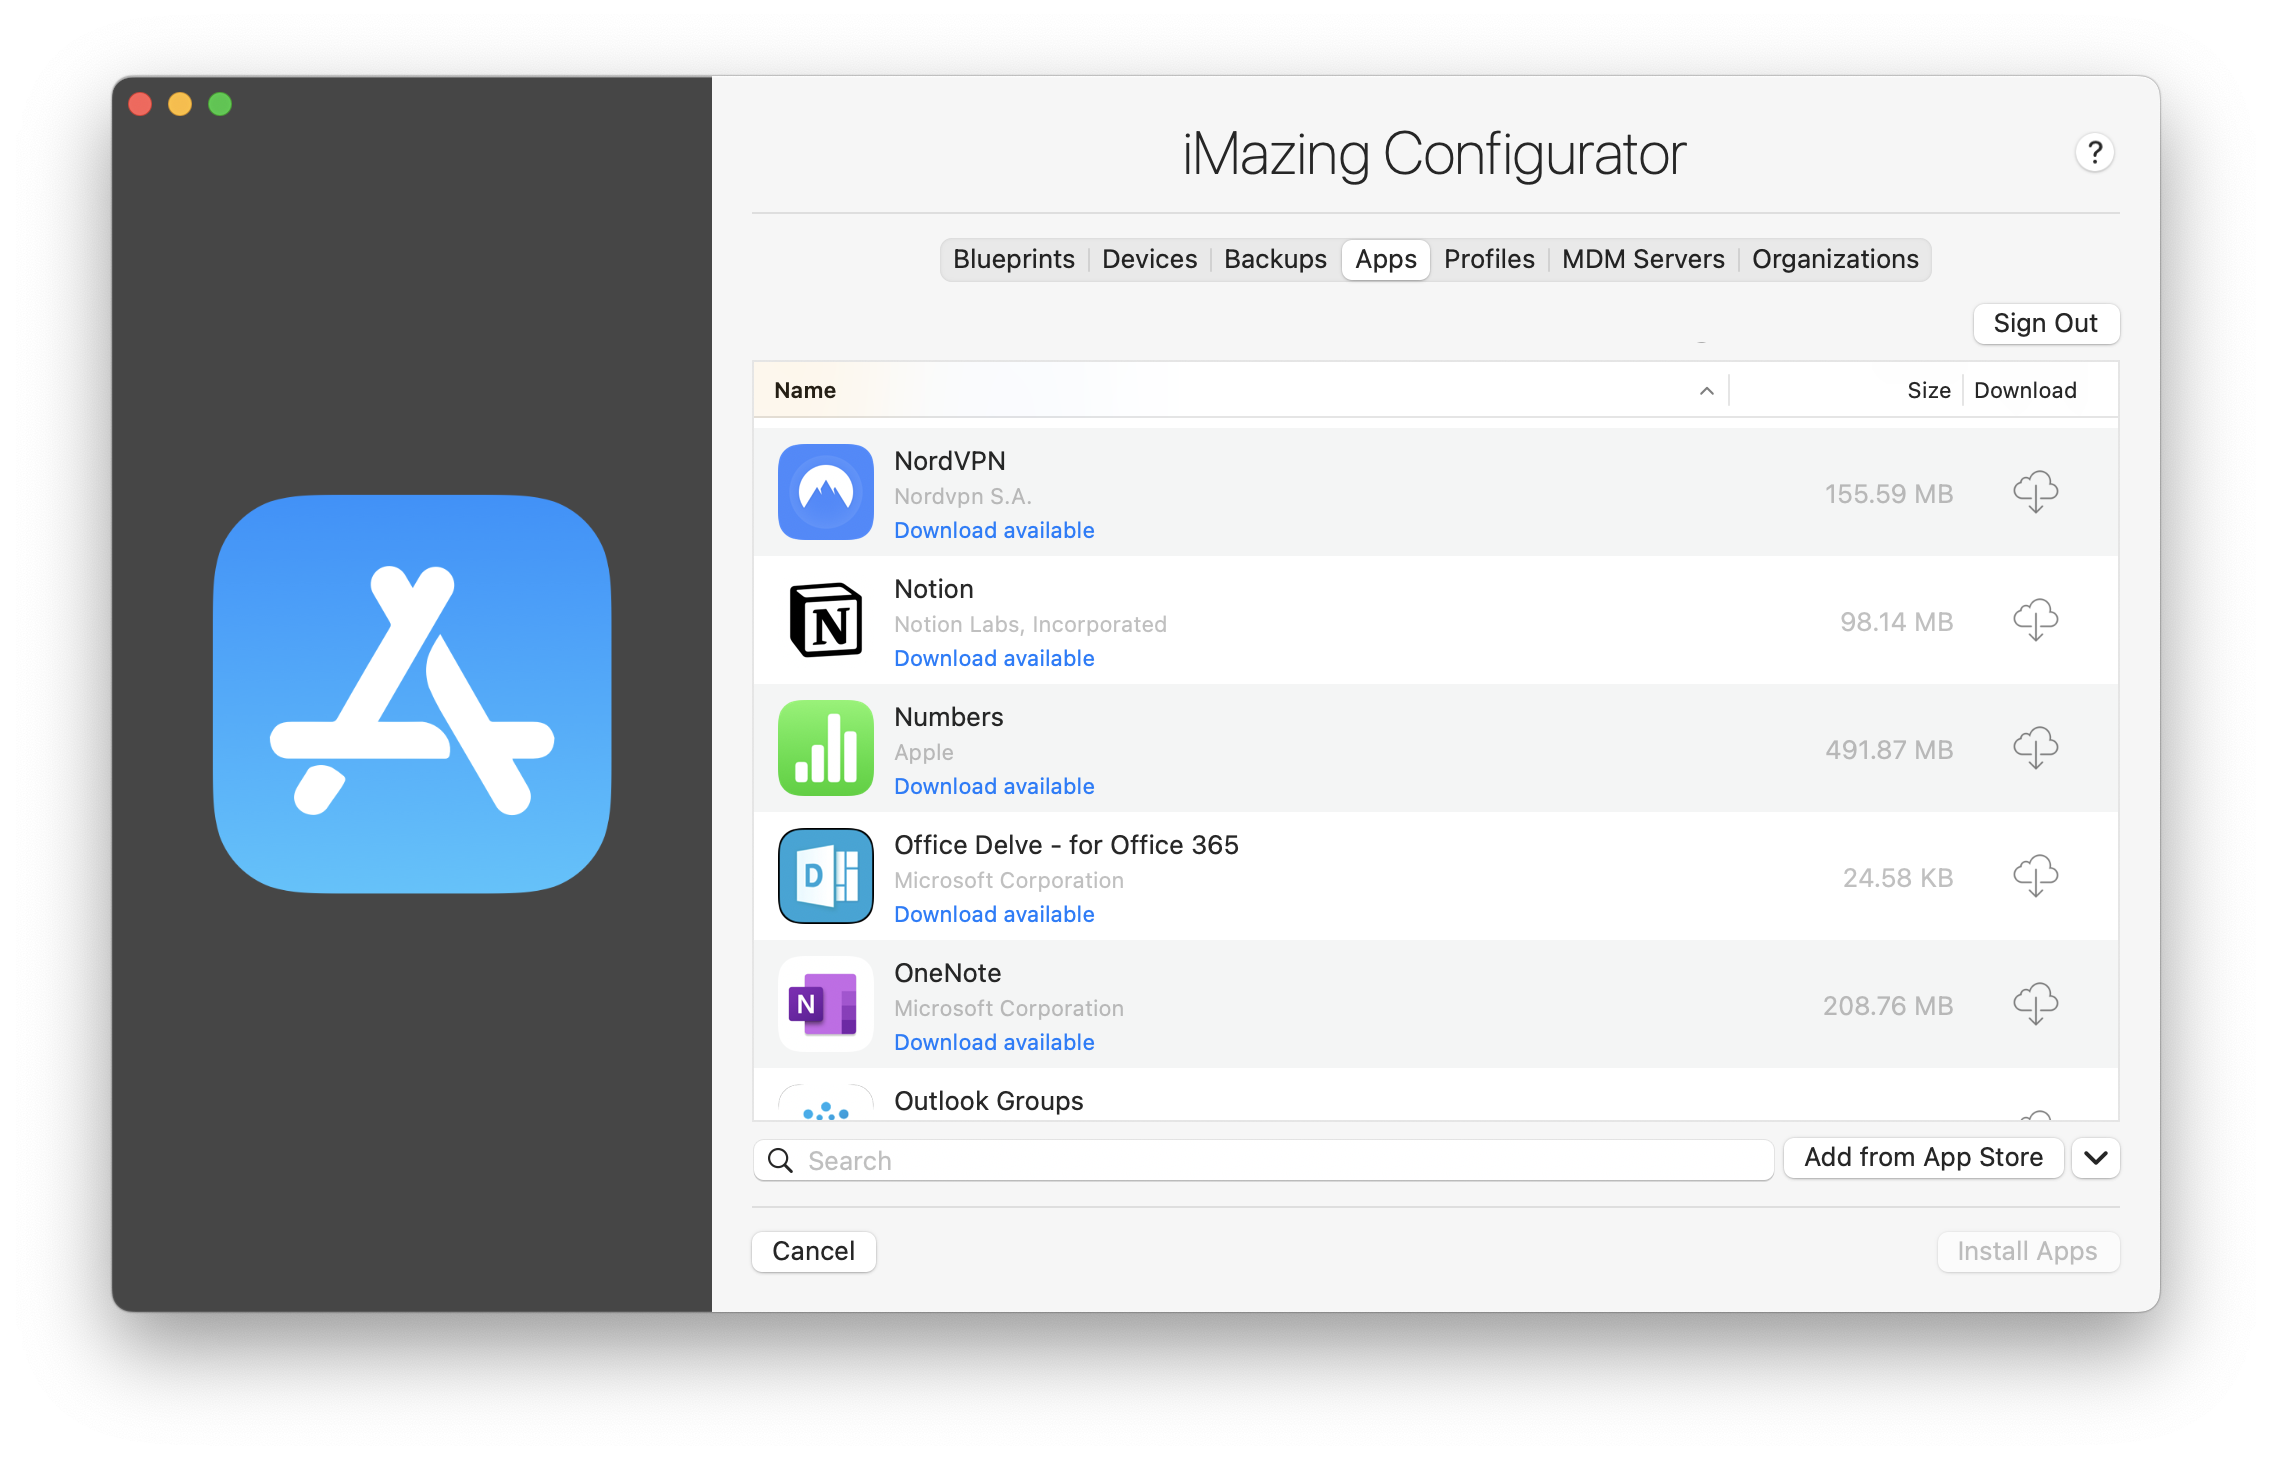Screen dimensions: 2272x1460
Task: Select the Apps tab
Action: [1386, 259]
